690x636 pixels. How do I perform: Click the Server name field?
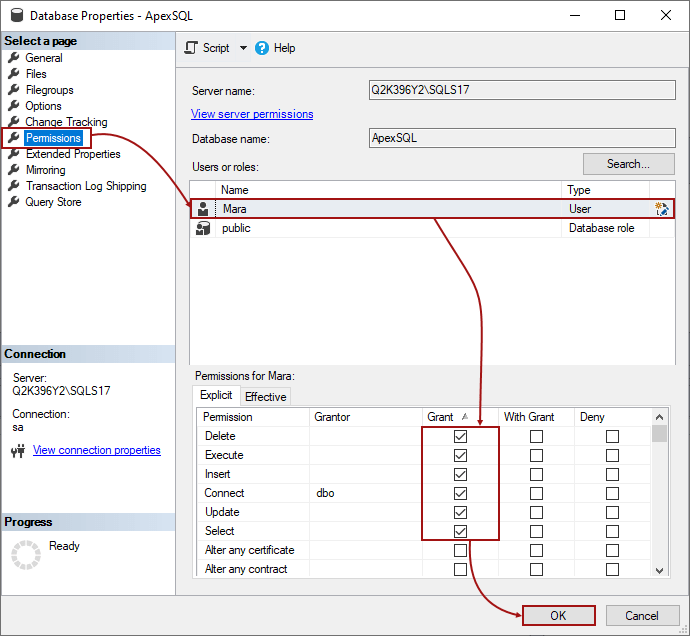point(522,90)
